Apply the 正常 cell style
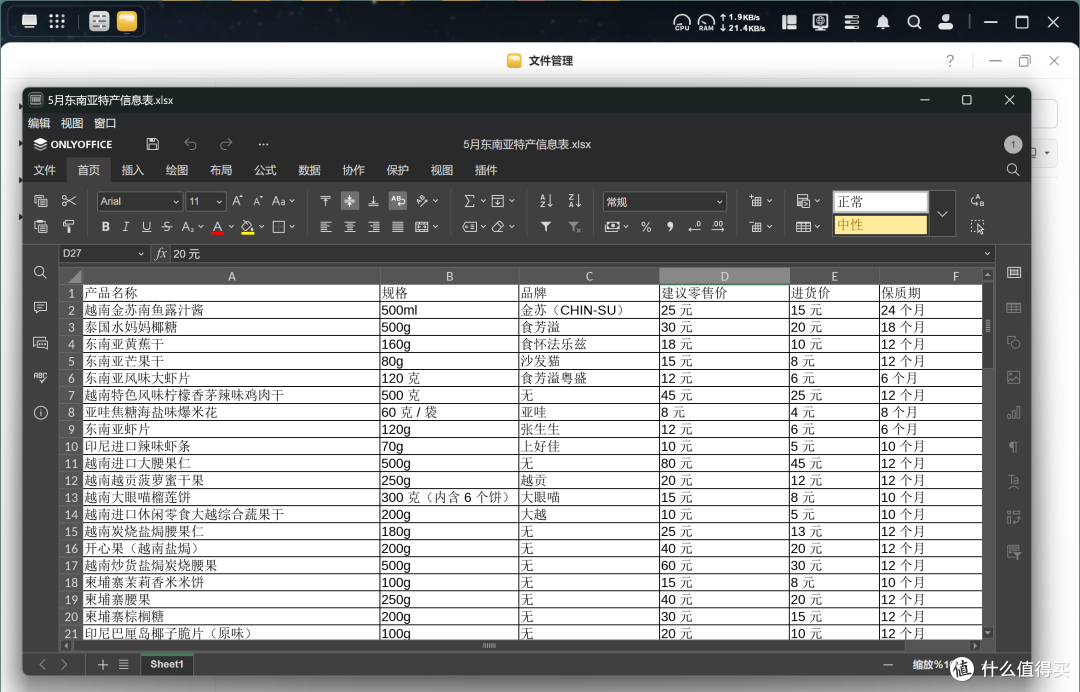1080x692 pixels. coord(880,202)
